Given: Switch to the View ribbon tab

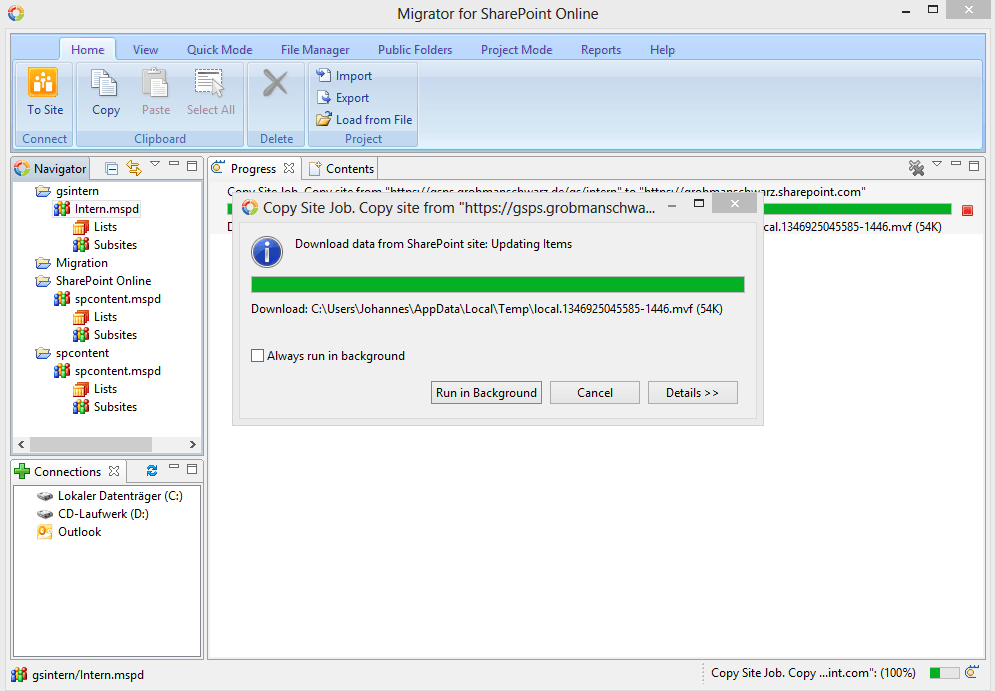Looking at the screenshot, I should pos(145,49).
